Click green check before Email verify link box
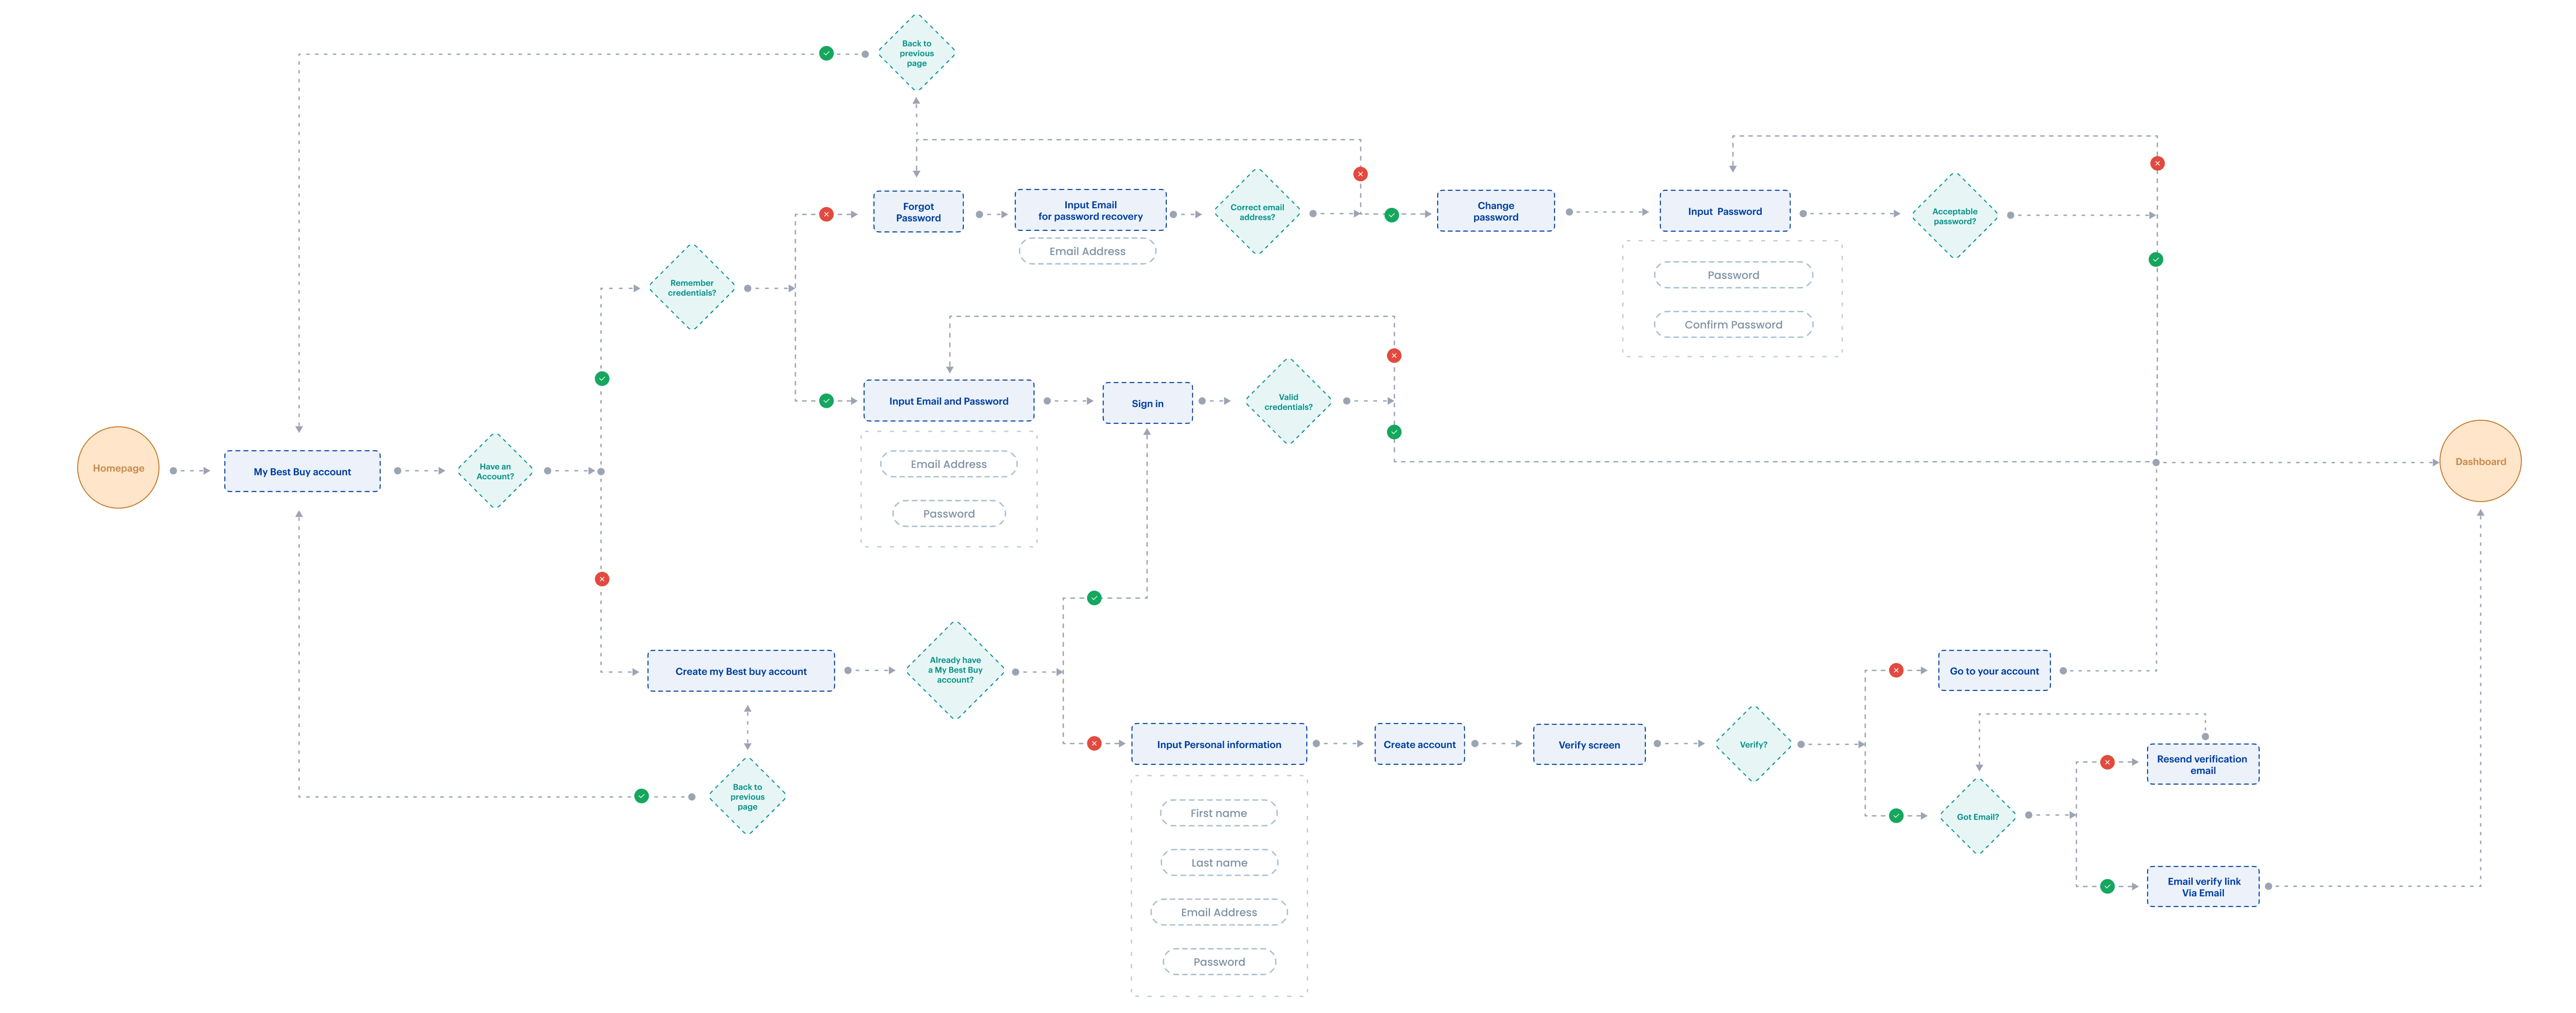This screenshot has height=1013, width=2576. pos(2107,886)
